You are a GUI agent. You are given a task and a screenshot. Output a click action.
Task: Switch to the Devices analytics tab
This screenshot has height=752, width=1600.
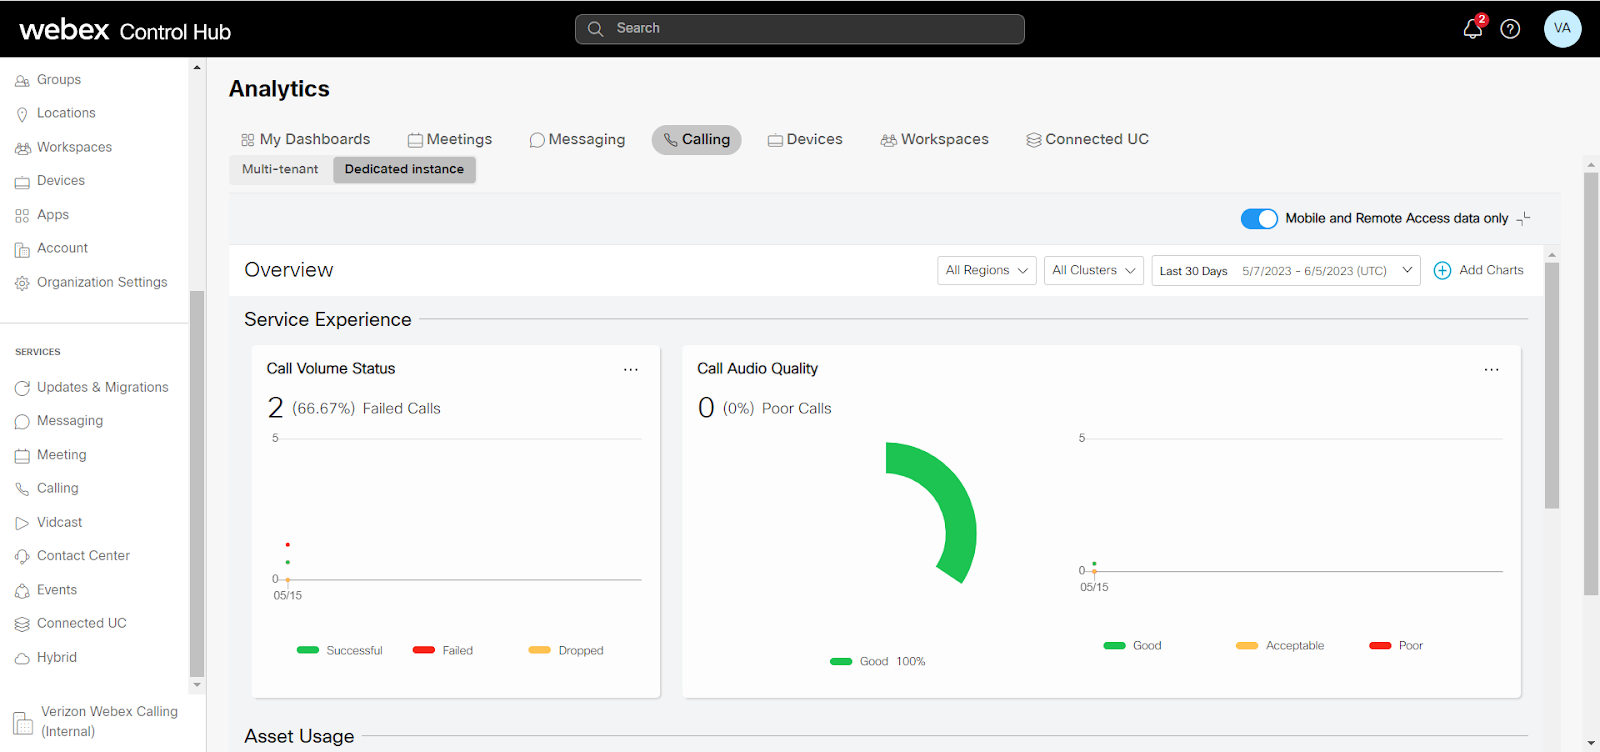pyautogui.click(x=805, y=140)
